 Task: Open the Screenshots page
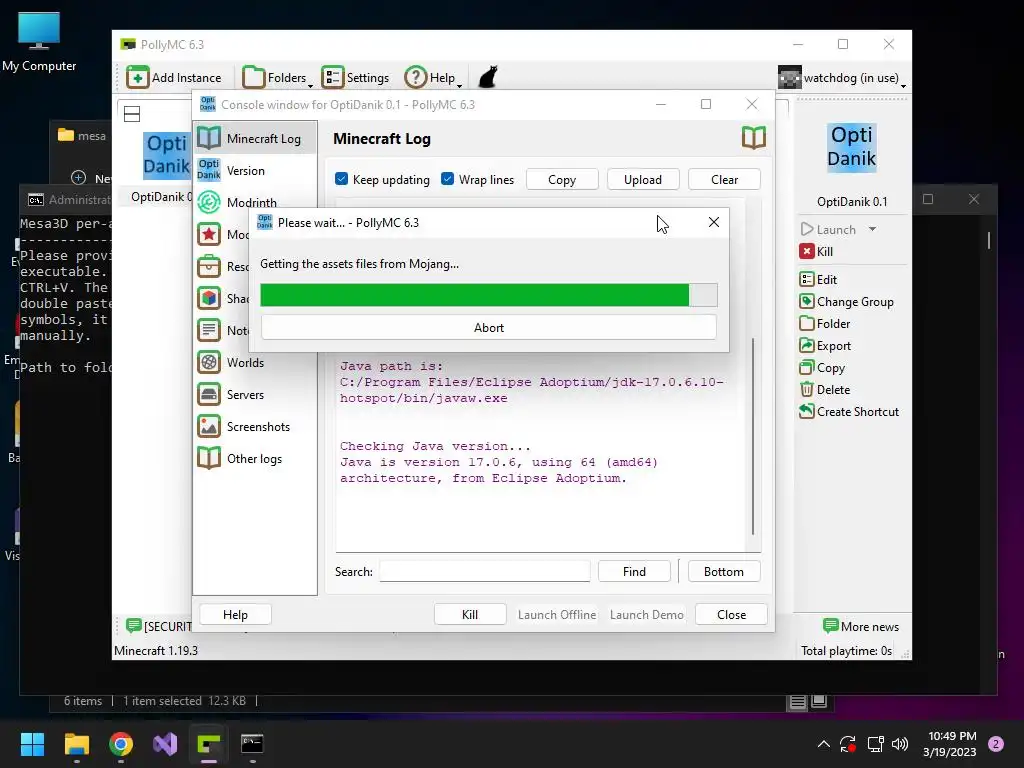pyautogui.click(x=255, y=426)
